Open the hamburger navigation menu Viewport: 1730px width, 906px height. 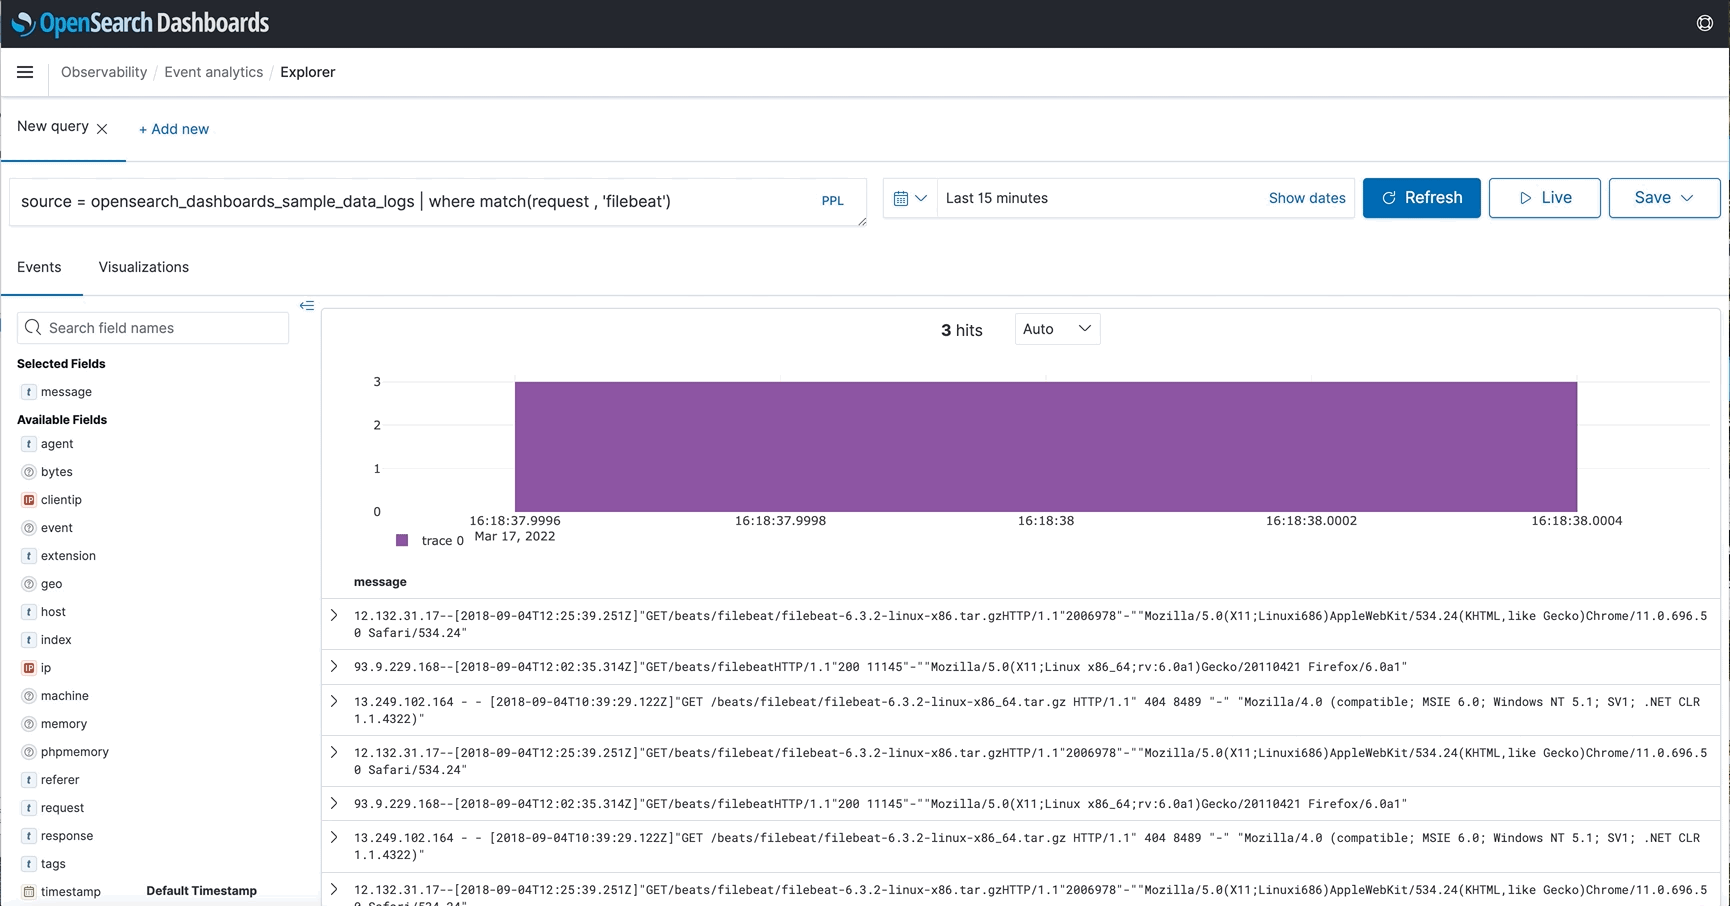[25, 72]
